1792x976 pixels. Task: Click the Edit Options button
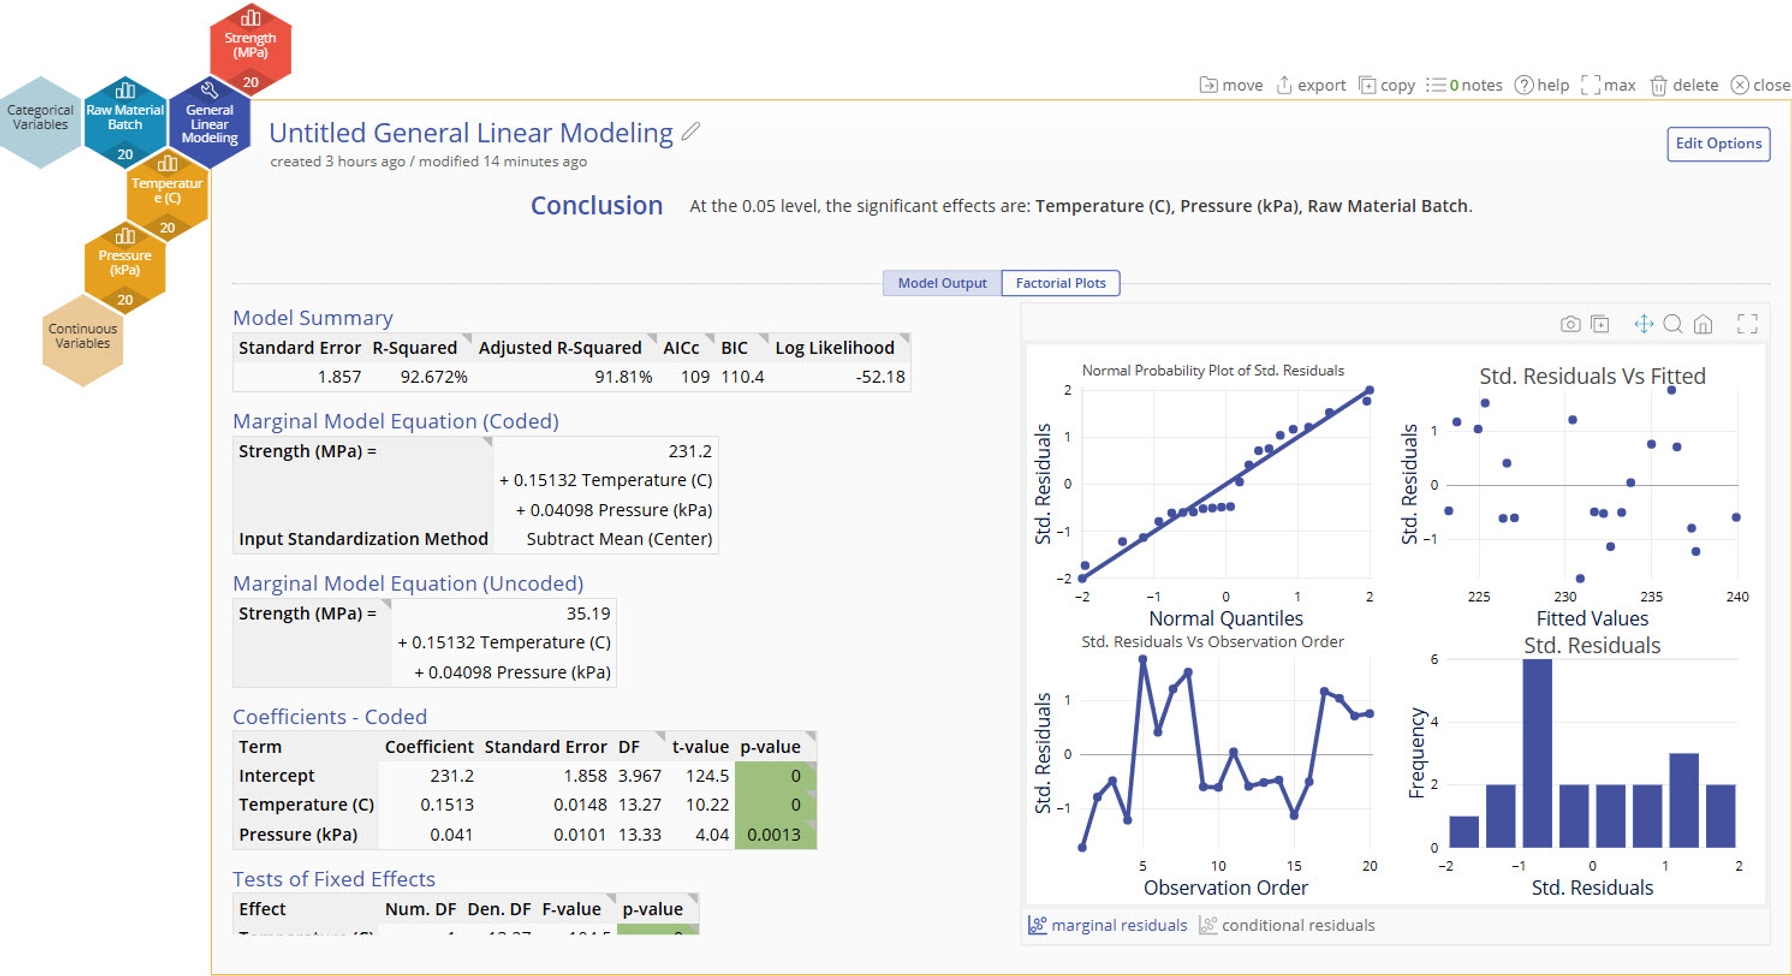coord(1718,143)
